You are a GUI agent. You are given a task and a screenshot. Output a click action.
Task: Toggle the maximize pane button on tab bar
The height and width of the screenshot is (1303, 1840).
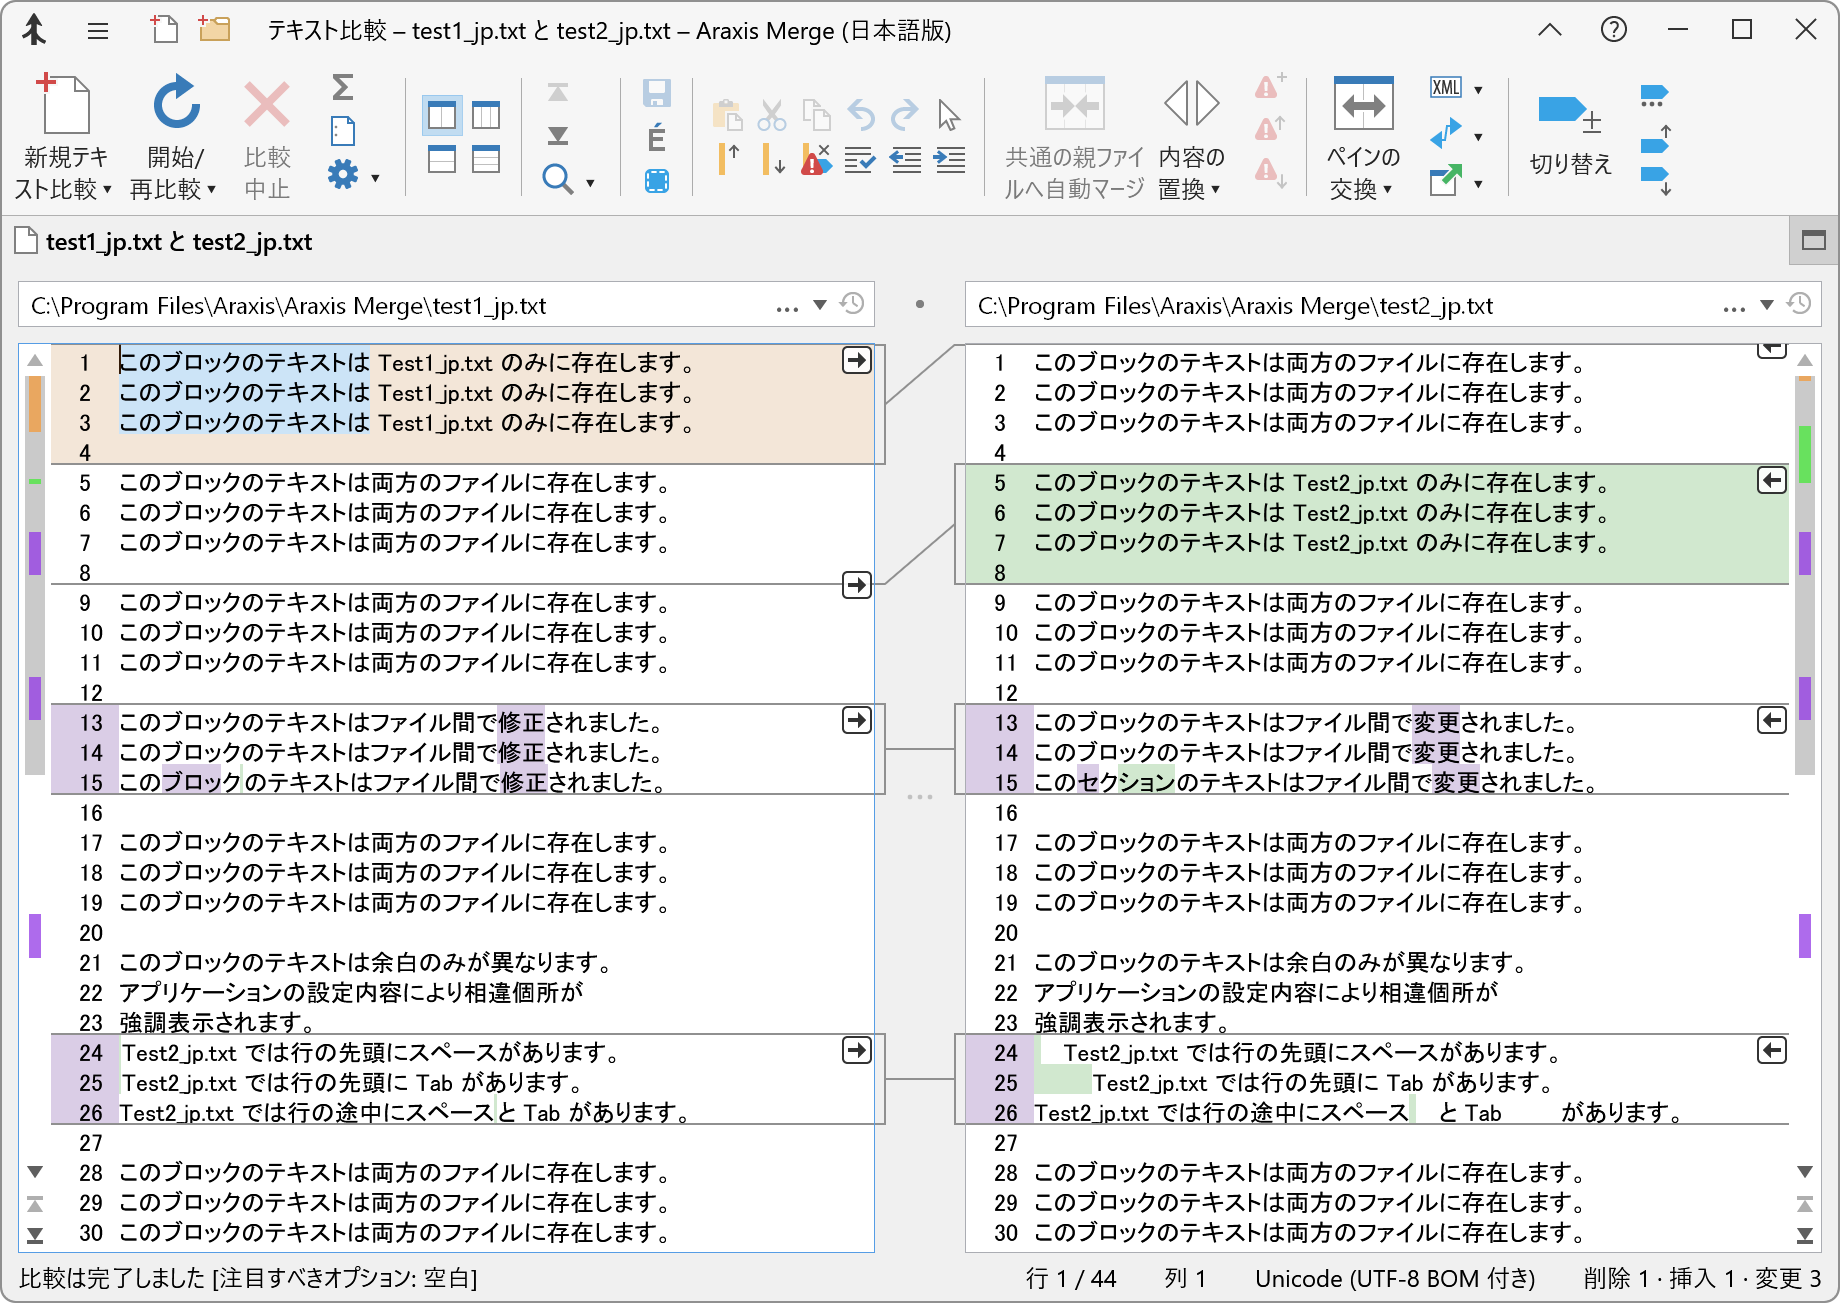click(1814, 240)
